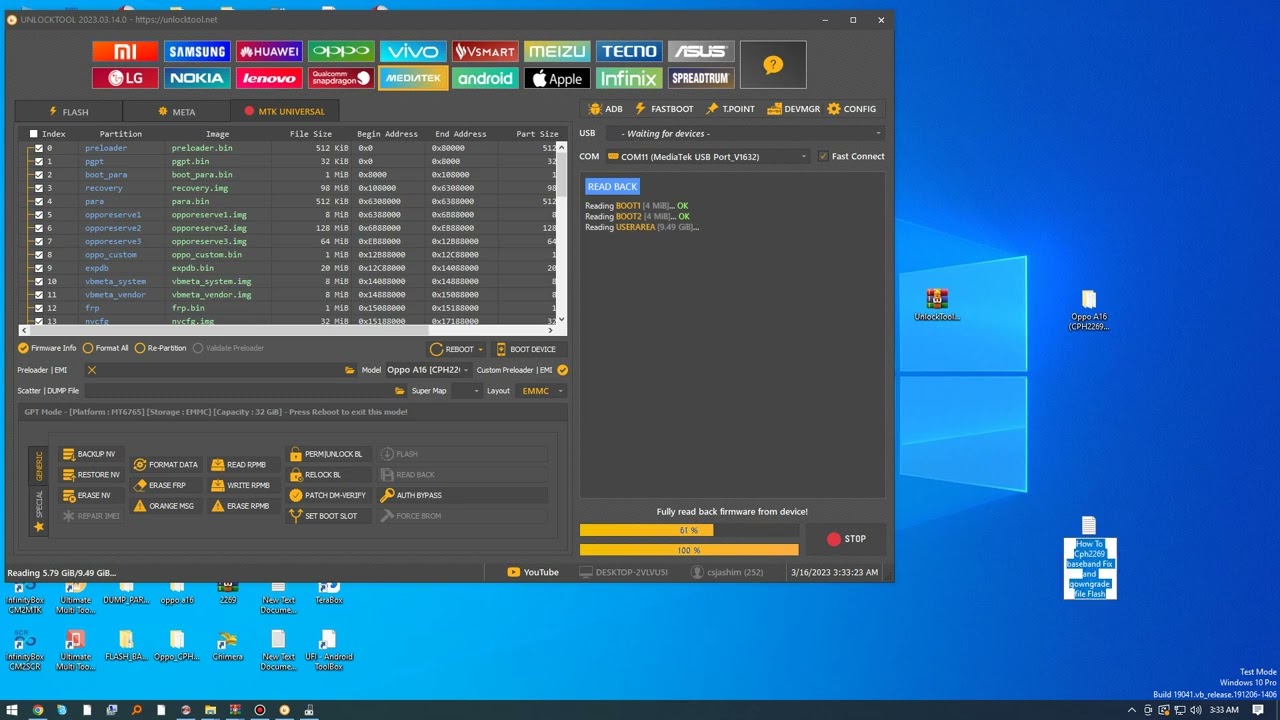
Task: Open UFI Android ToolBox desktop shortcut
Action: [x=329, y=651]
